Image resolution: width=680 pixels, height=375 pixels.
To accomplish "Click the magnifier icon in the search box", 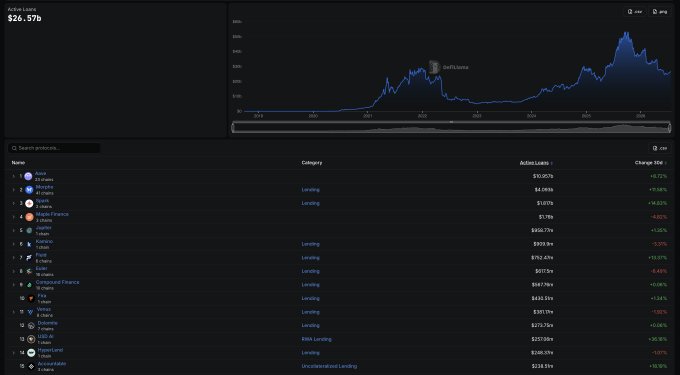I will [x=14, y=148].
